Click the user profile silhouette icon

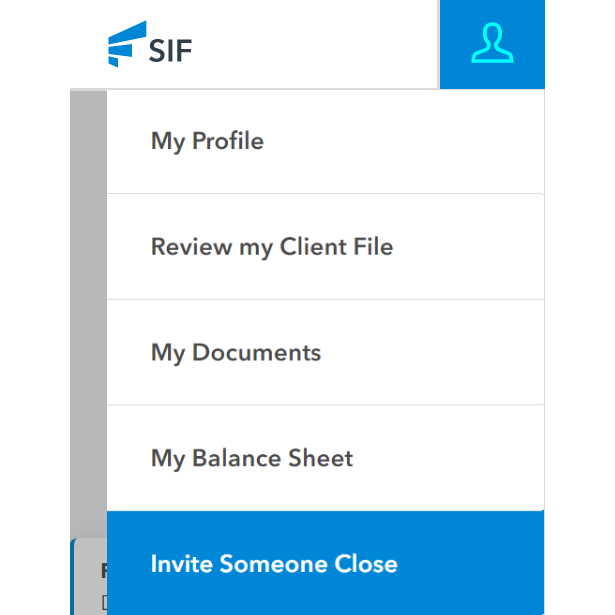pyautogui.click(x=492, y=43)
